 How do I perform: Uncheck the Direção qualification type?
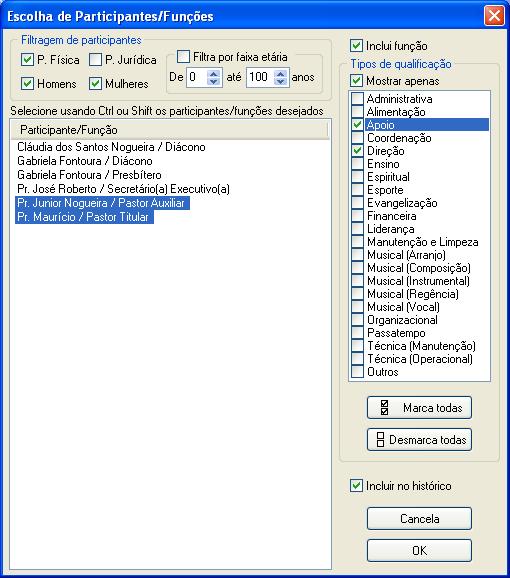pyautogui.click(x=357, y=150)
